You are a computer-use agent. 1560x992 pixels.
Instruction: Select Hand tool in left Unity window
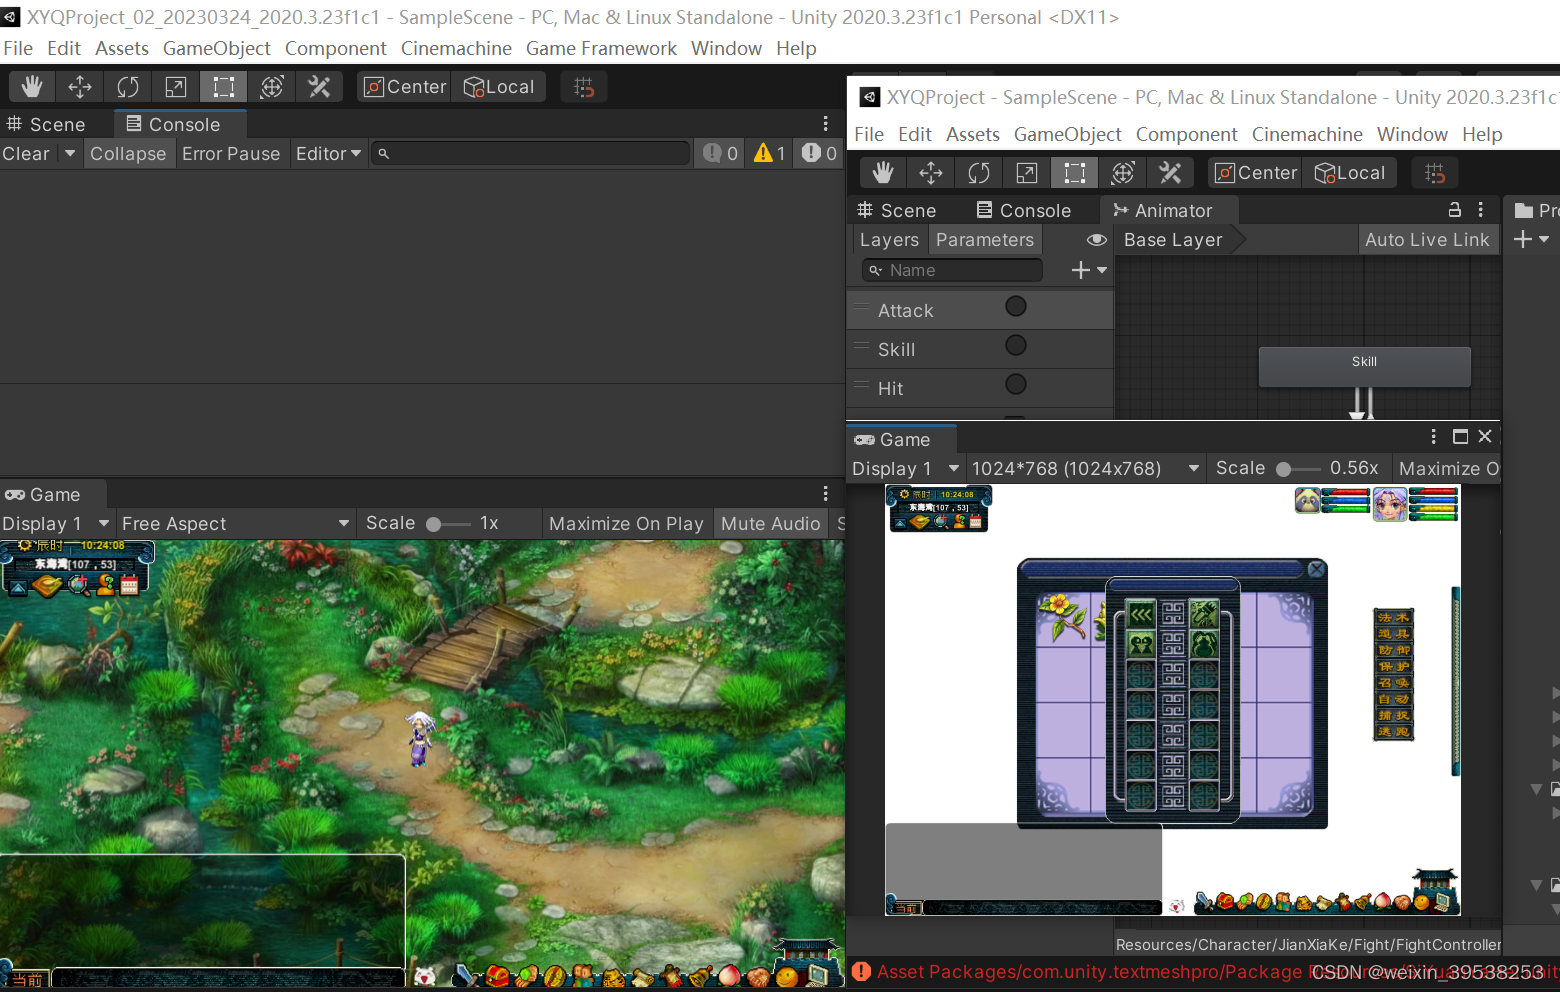tap(32, 87)
